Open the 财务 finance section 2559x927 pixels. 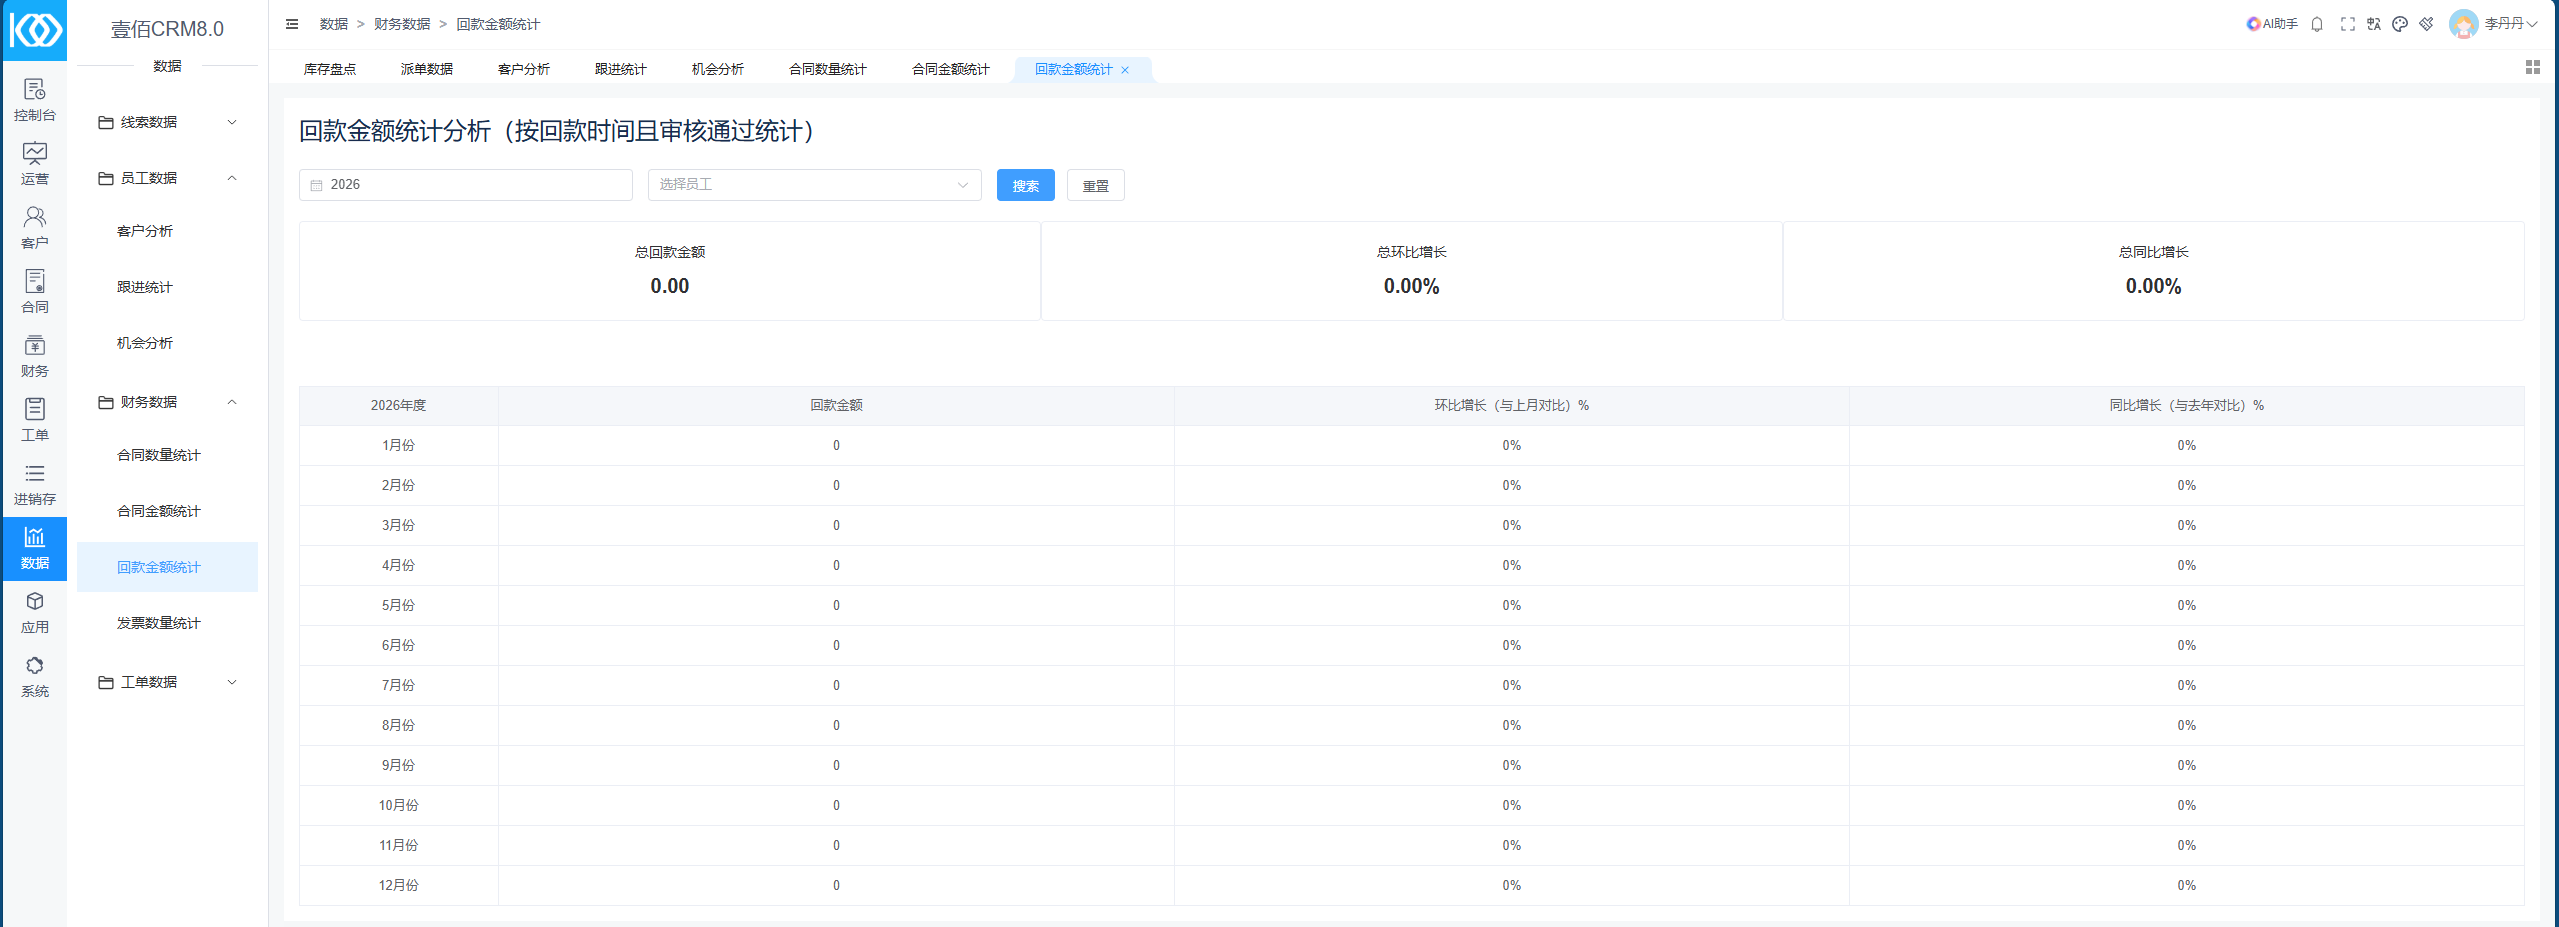35,356
